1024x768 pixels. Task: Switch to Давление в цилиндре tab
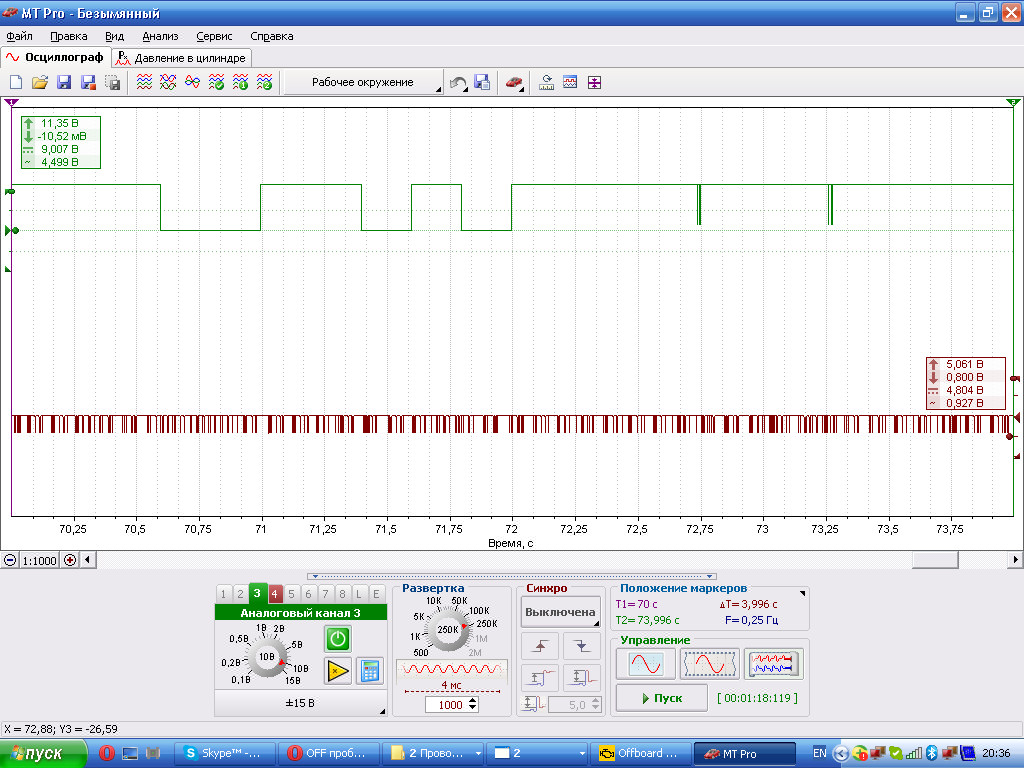pyautogui.click(x=182, y=58)
